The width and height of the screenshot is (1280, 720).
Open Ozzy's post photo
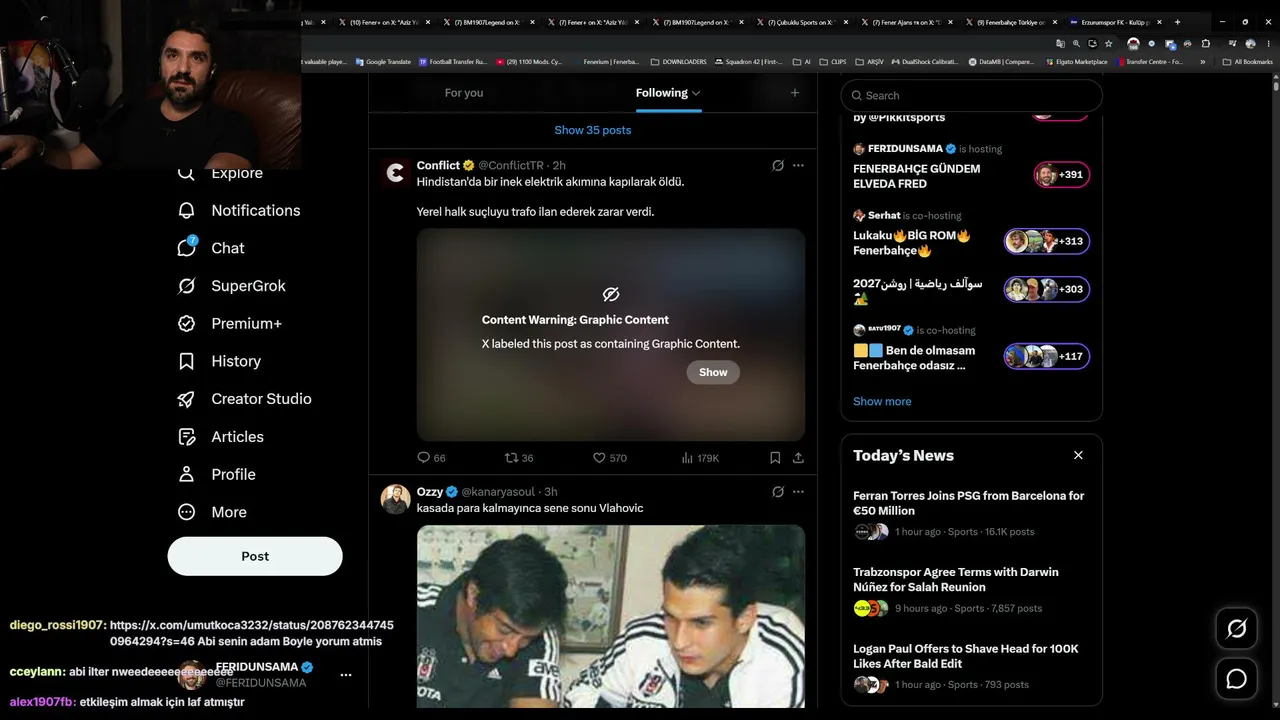click(x=611, y=617)
